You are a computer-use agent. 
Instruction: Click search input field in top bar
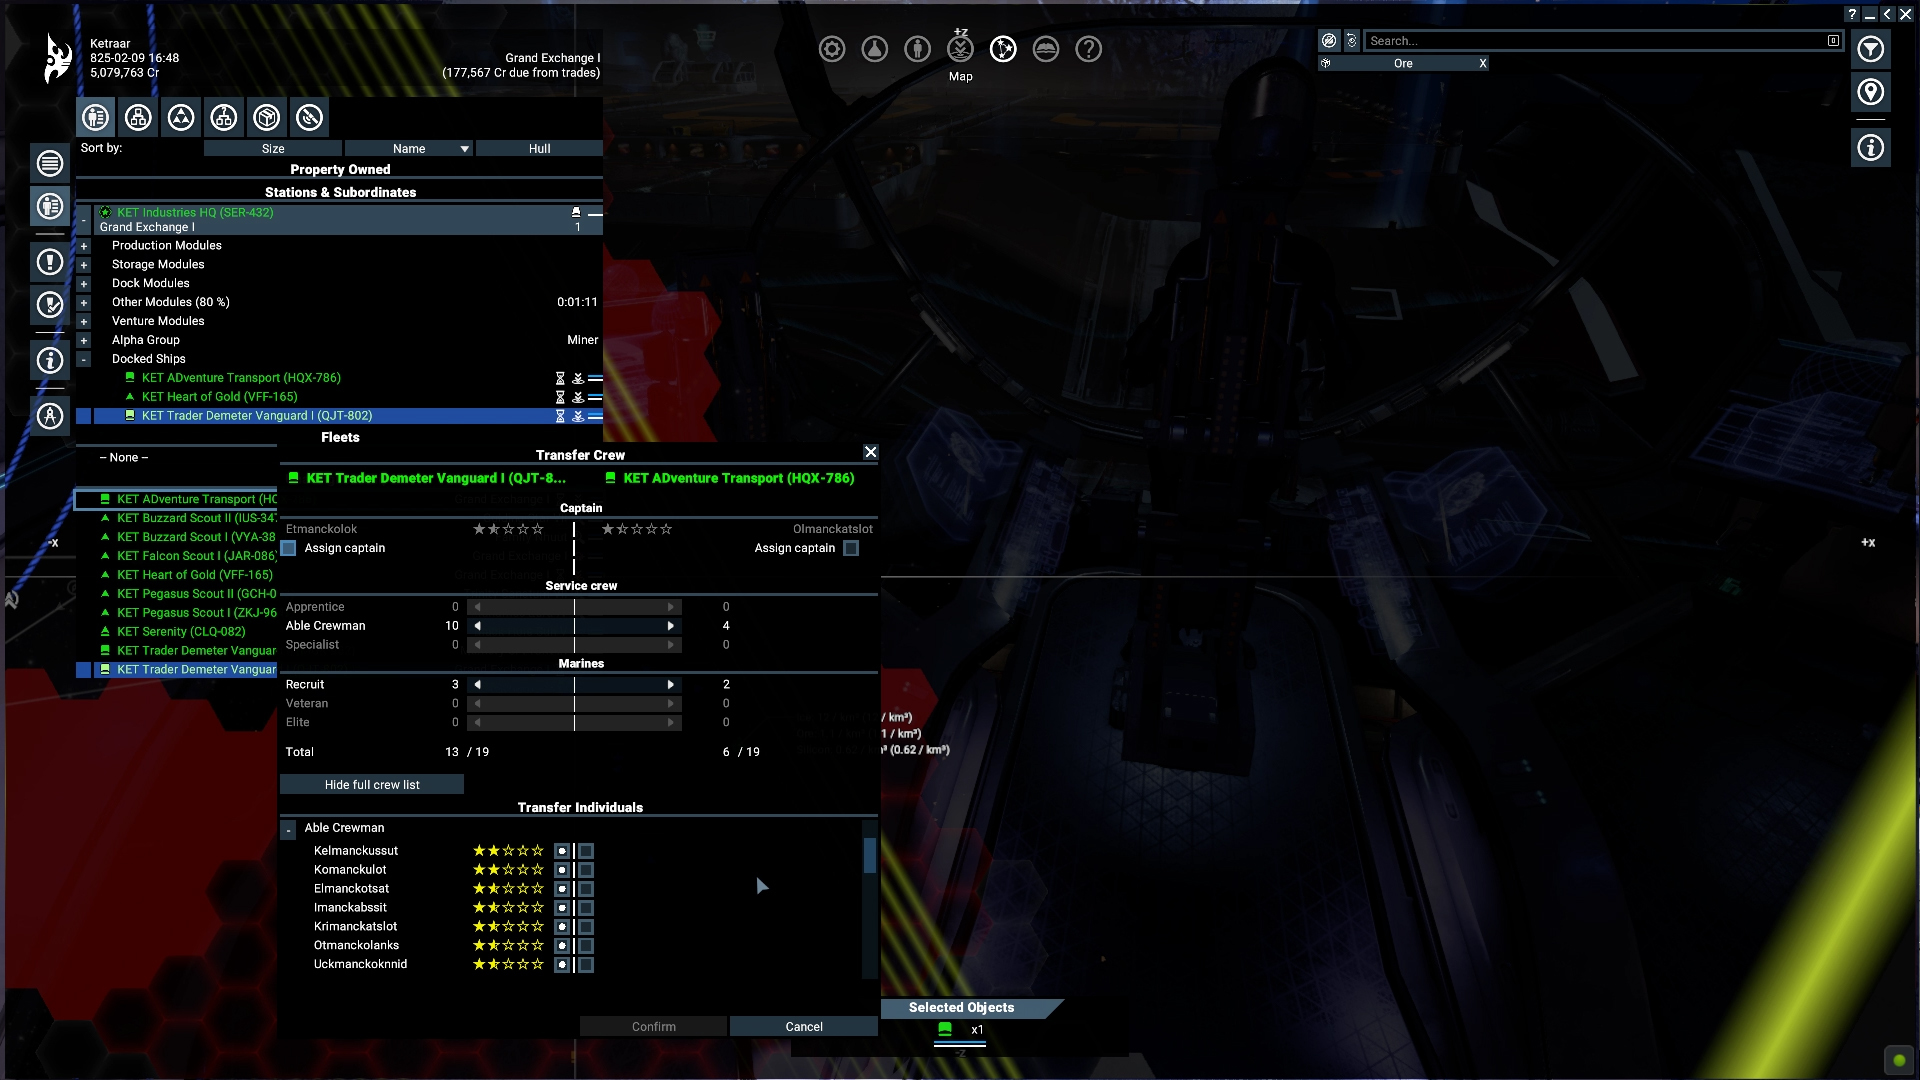tap(1596, 40)
